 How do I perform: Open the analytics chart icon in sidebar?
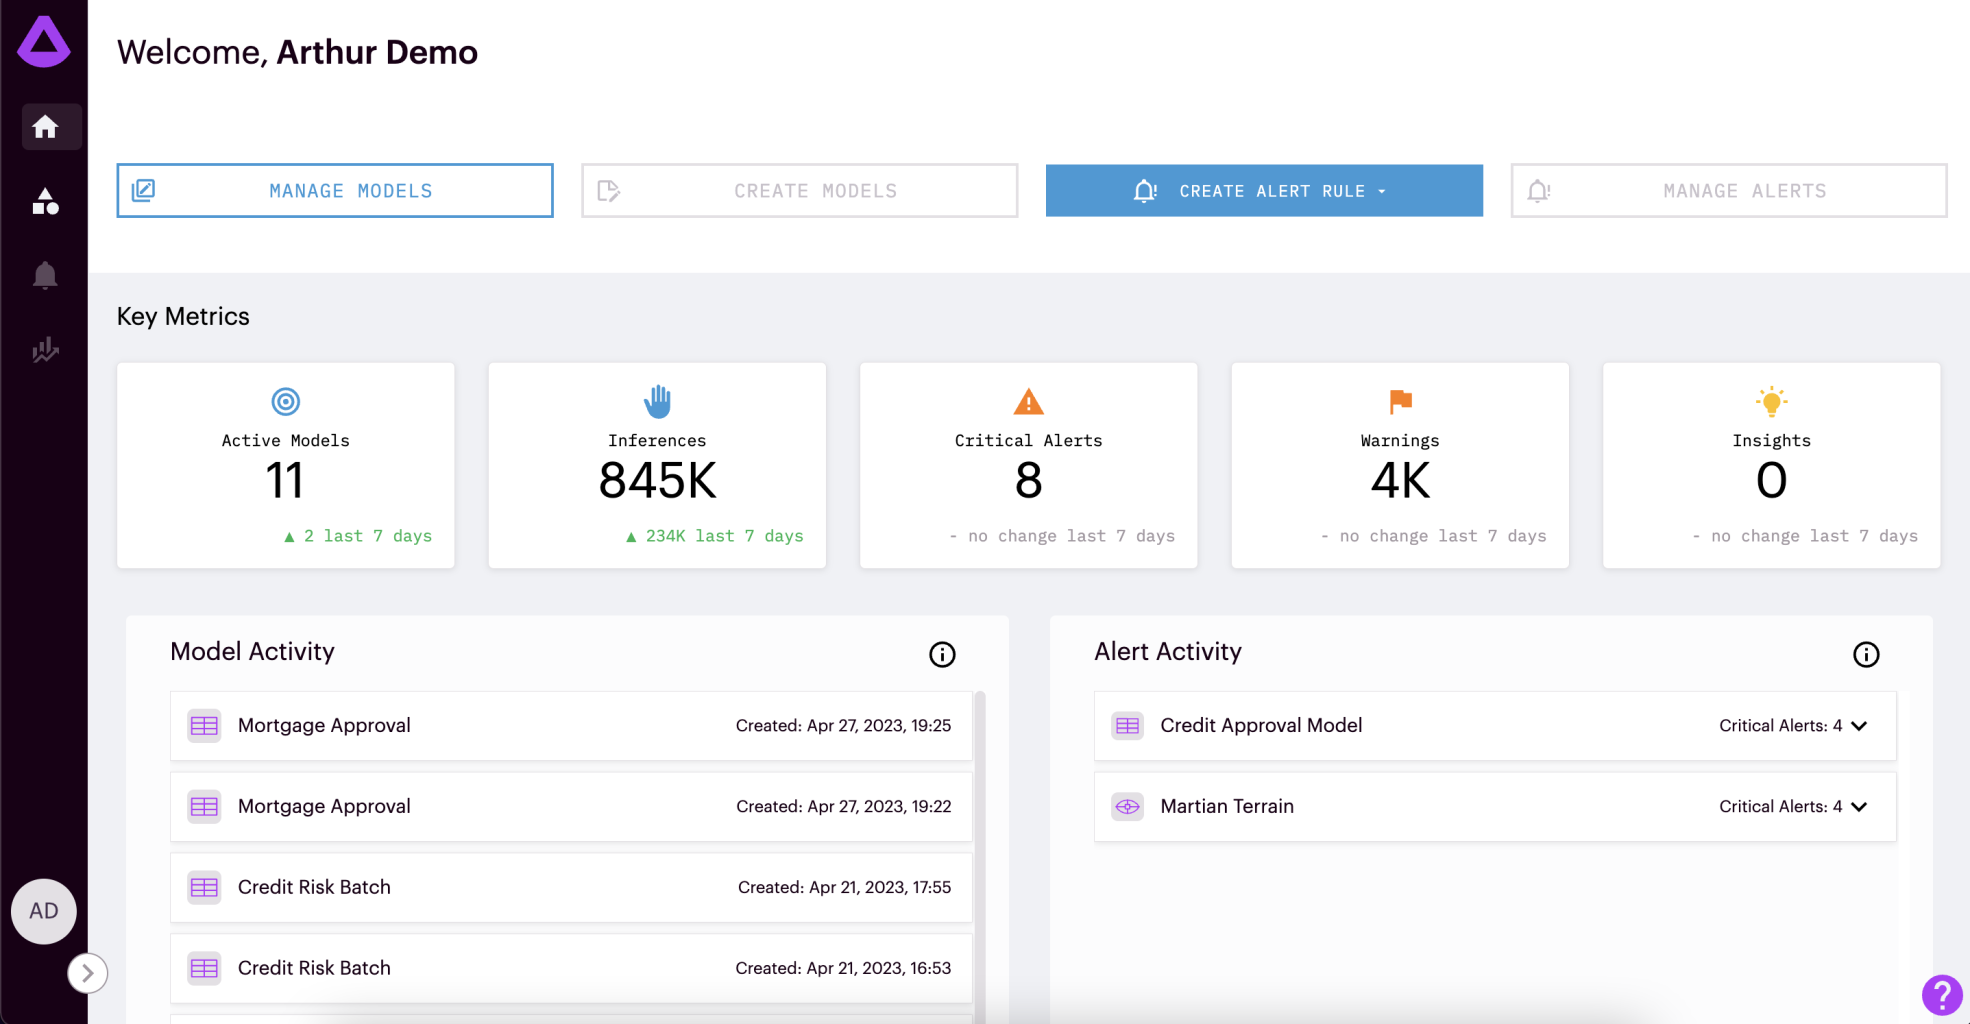45,350
